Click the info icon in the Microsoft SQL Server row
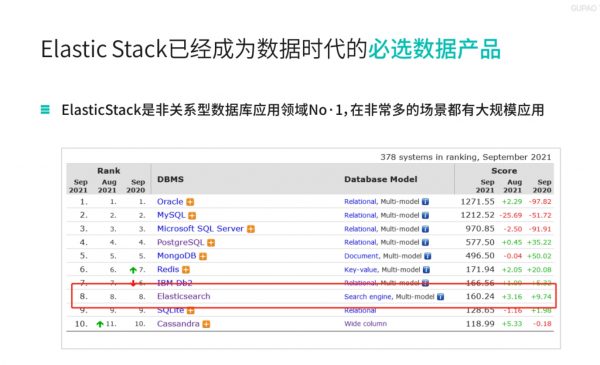600x365 pixels. pyautogui.click(x=425, y=229)
